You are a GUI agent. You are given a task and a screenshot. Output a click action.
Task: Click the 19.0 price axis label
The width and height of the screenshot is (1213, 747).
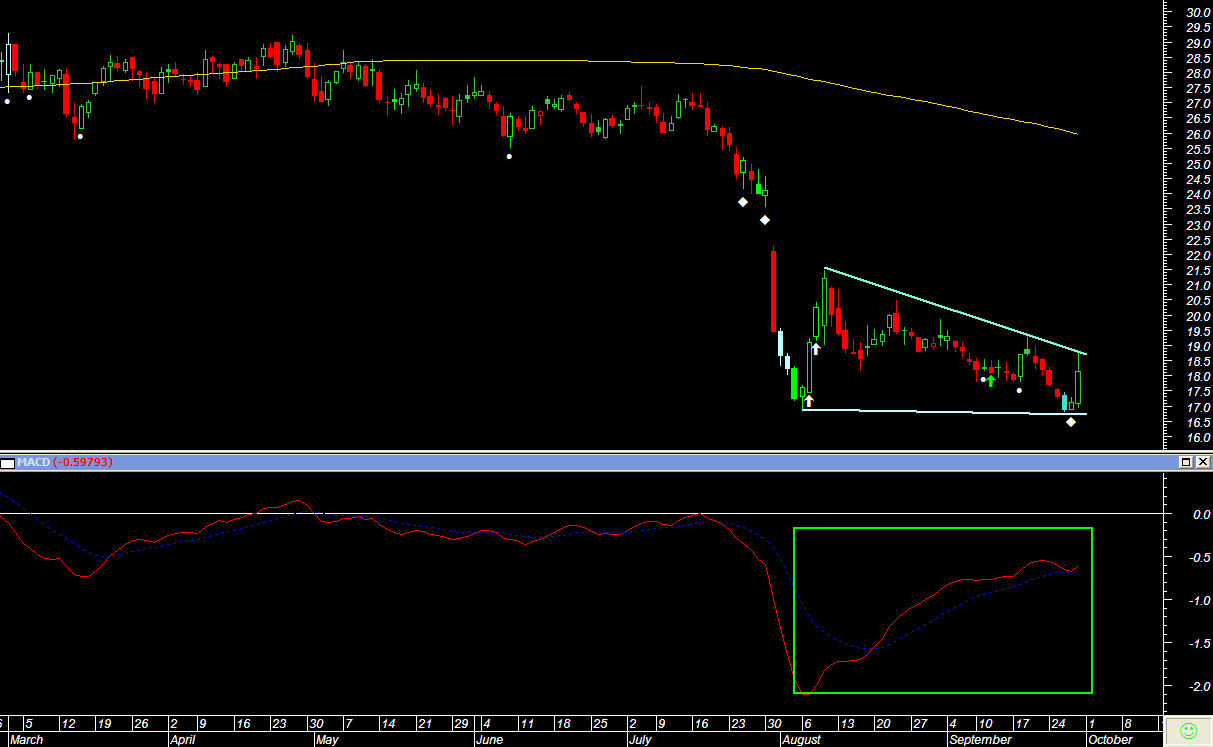coord(1198,347)
